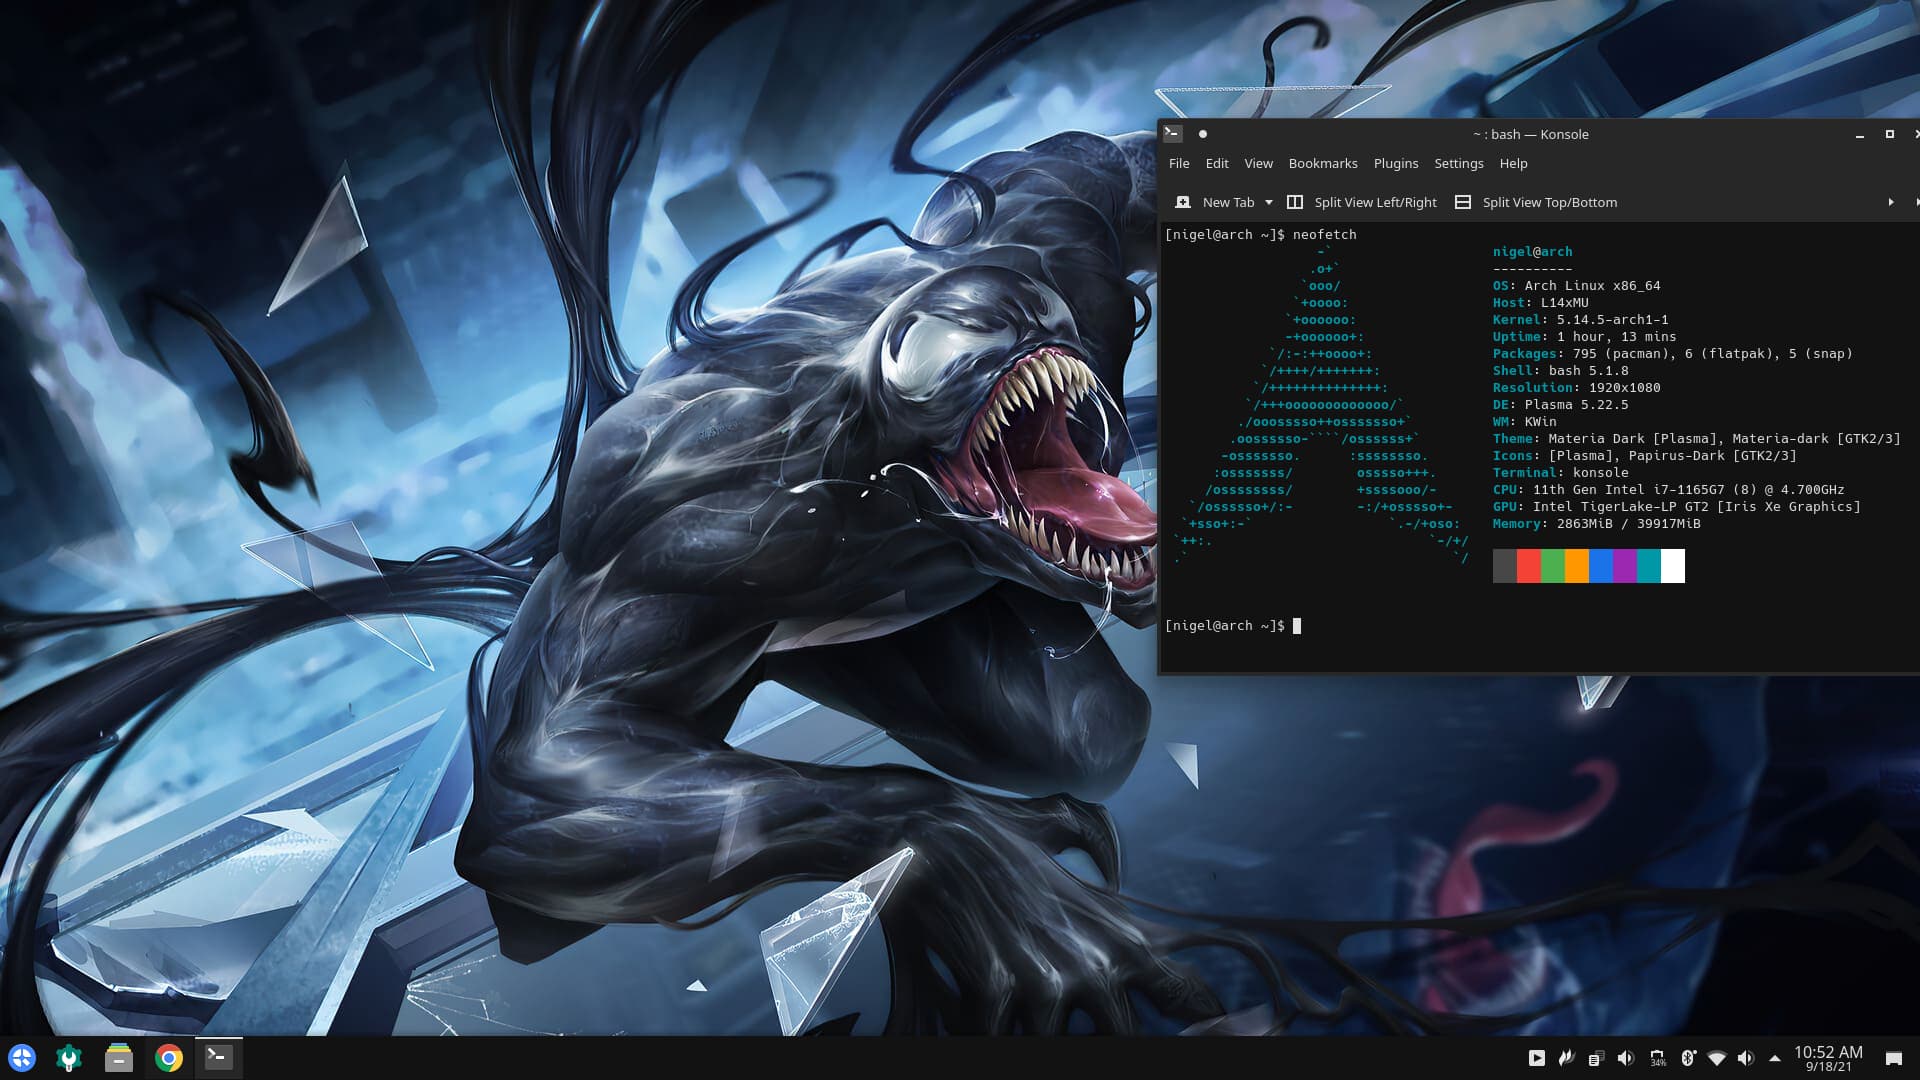Viewport: 1920px width, 1080px height.
Task: Click the 'Icons: [Plasma], Papirus-Dark' line
Action: pos(1645,456)
